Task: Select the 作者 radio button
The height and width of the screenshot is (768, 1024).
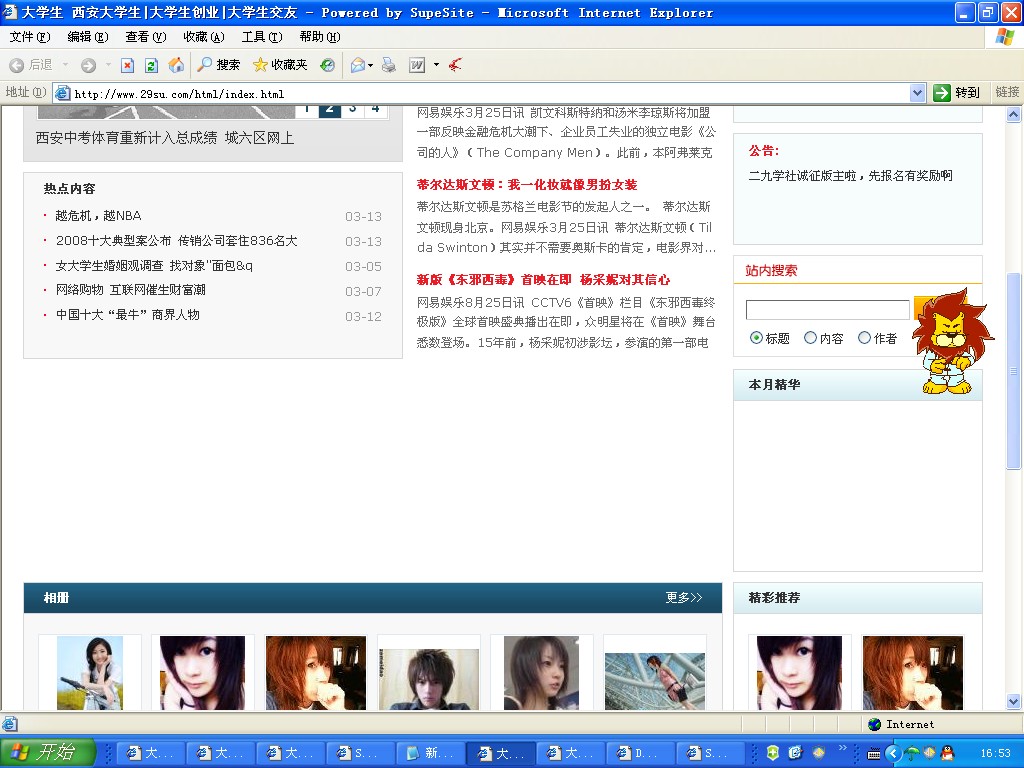Action: [x=865, y=338]
